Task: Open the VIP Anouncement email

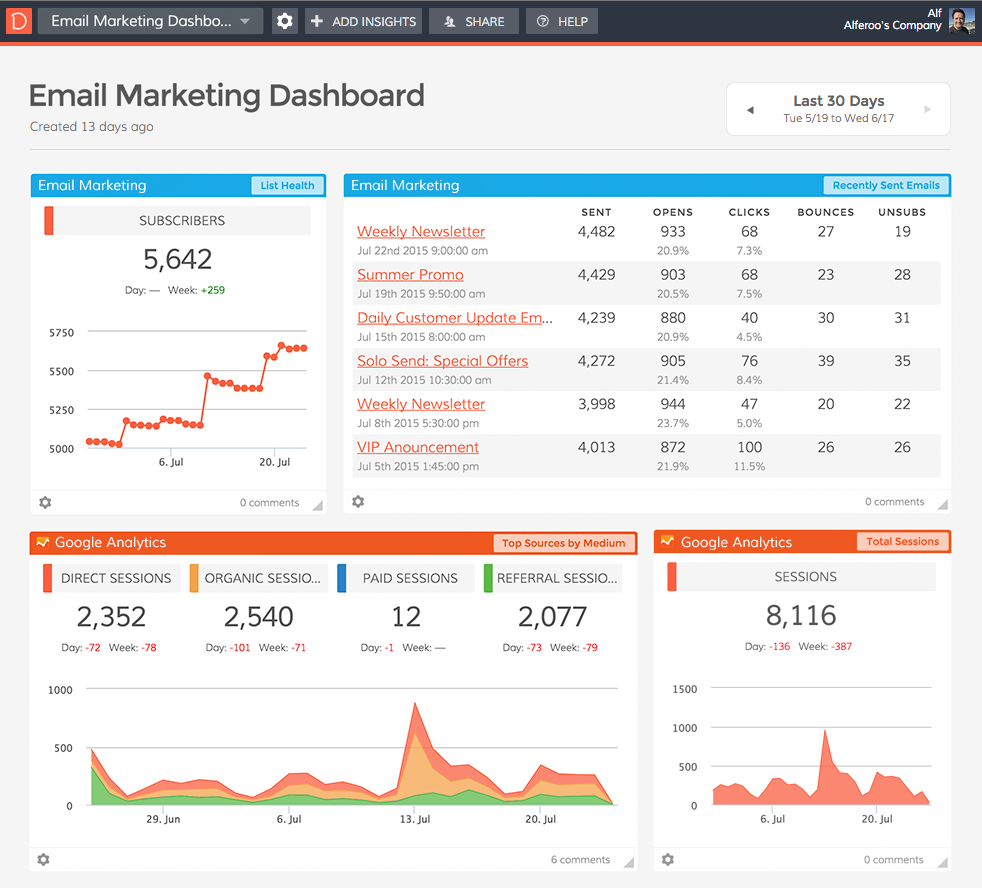Action: click(417, 447)
